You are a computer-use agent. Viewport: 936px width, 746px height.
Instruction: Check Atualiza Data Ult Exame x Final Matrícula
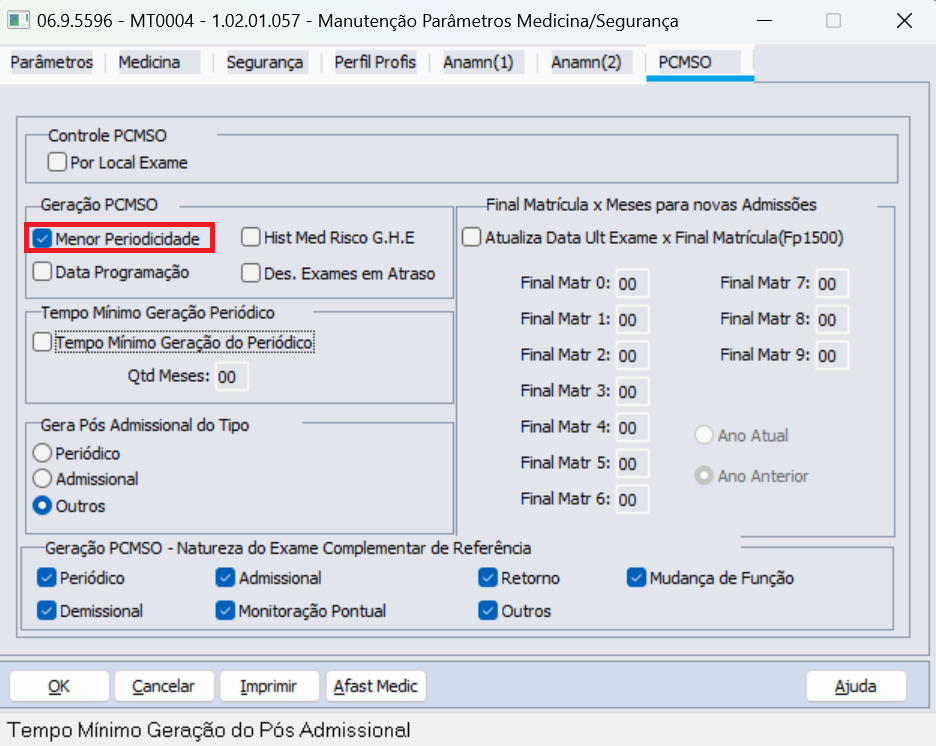[472, 237]
